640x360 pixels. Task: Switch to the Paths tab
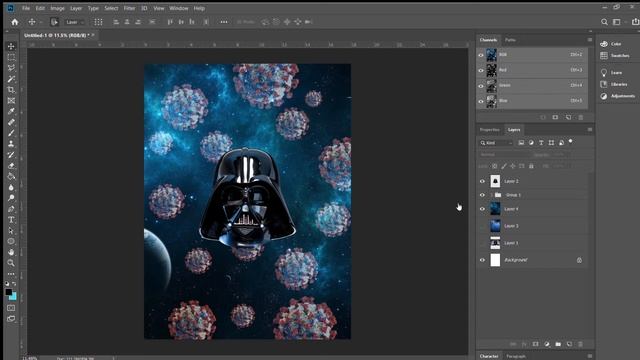tap(510, 40)
